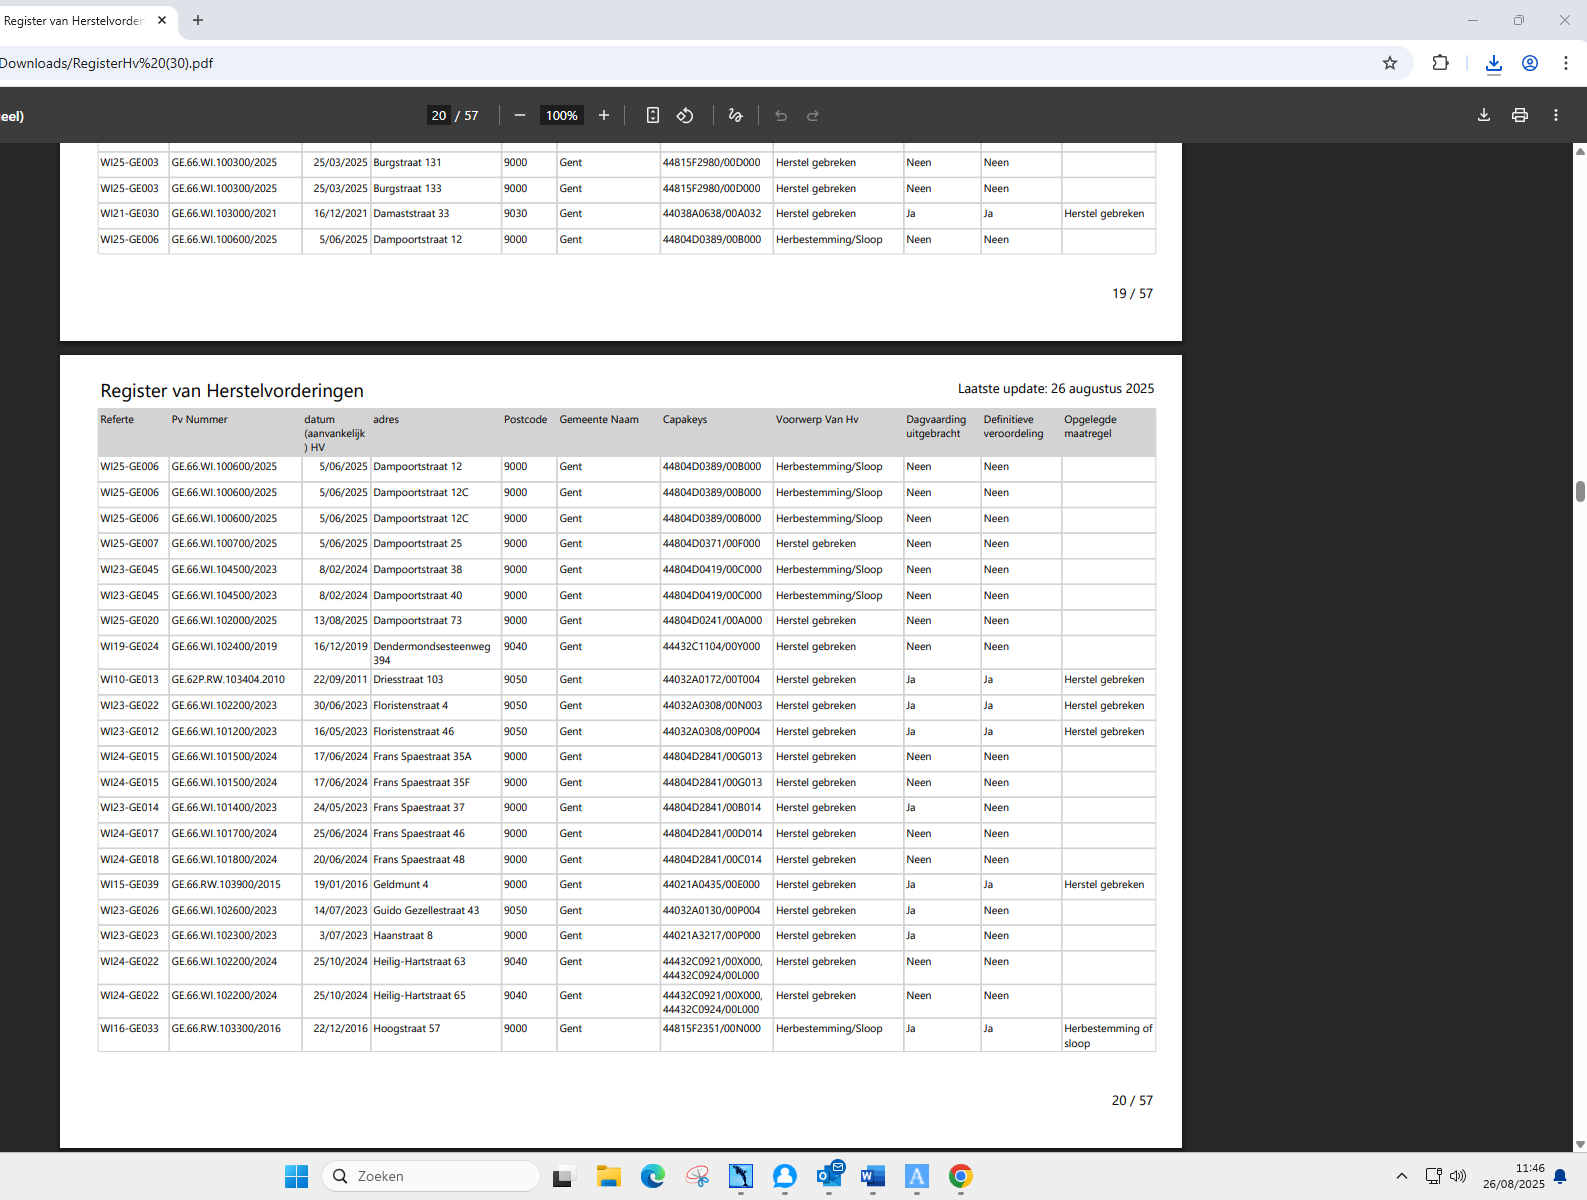This screenshot has height=1200, width=1587.
Task: Click the scrollbar up arrow
Action: point(1580,151)
